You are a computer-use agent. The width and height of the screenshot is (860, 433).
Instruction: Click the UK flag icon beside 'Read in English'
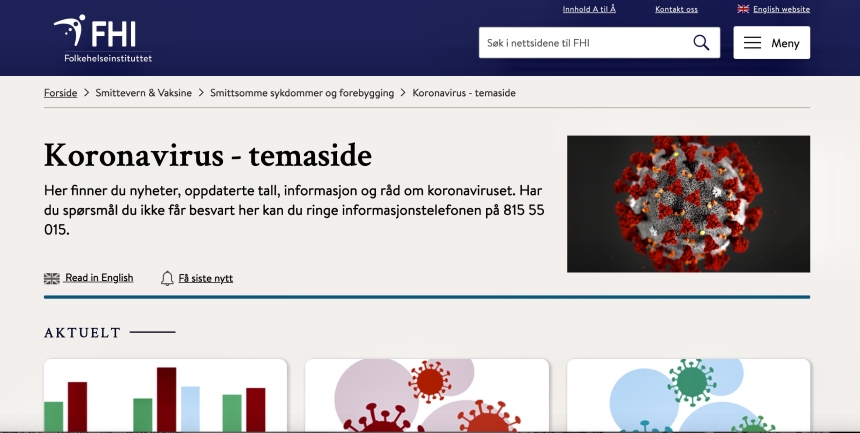point(52,278)
